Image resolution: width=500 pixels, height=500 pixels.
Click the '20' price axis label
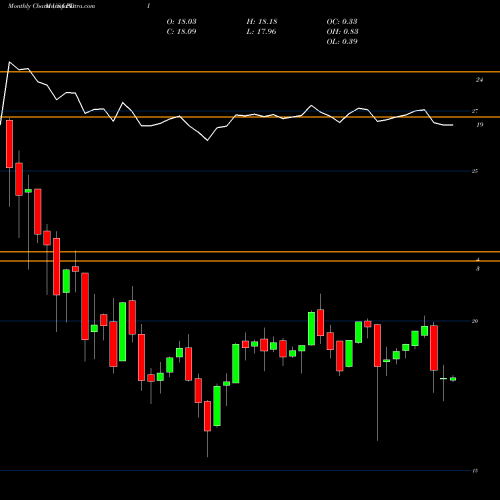click(x=475, y=321)
